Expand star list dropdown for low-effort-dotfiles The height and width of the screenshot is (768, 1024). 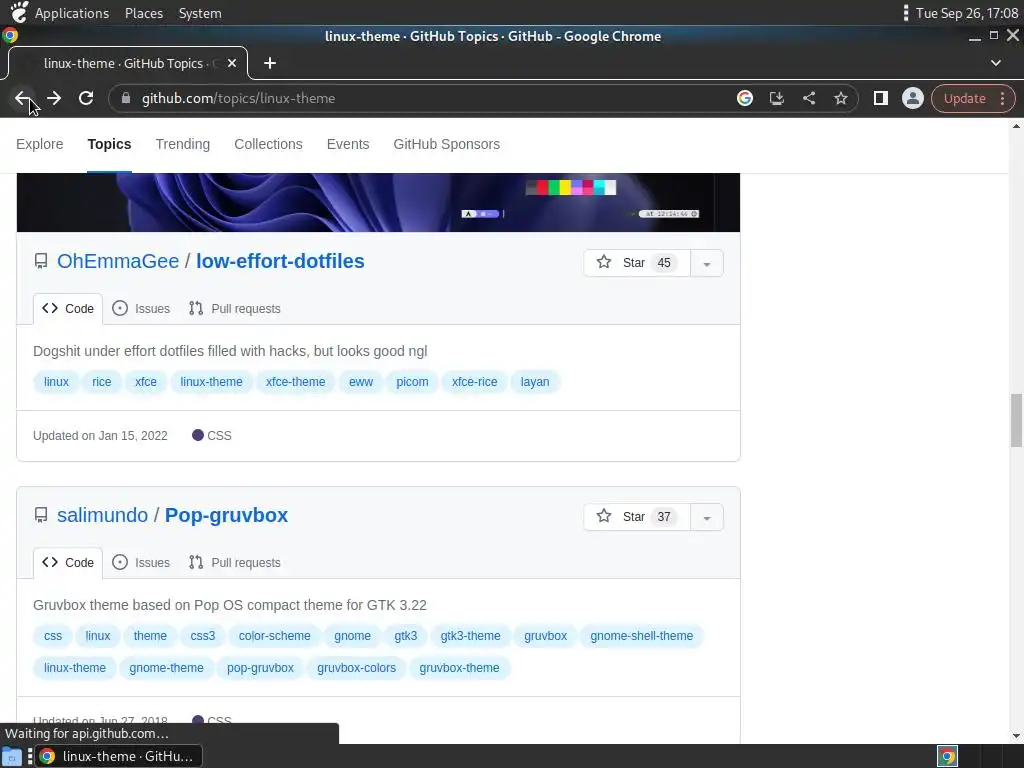click(x=707, y=263)
